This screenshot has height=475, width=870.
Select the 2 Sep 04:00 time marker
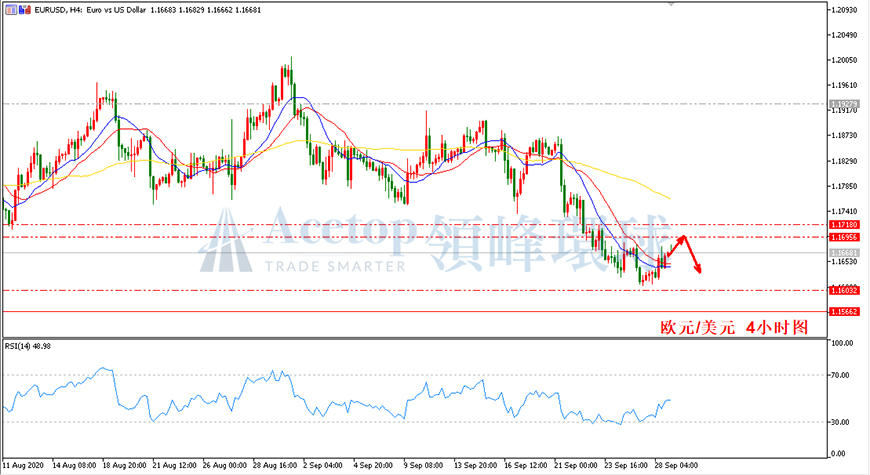(x=323, y=465)
